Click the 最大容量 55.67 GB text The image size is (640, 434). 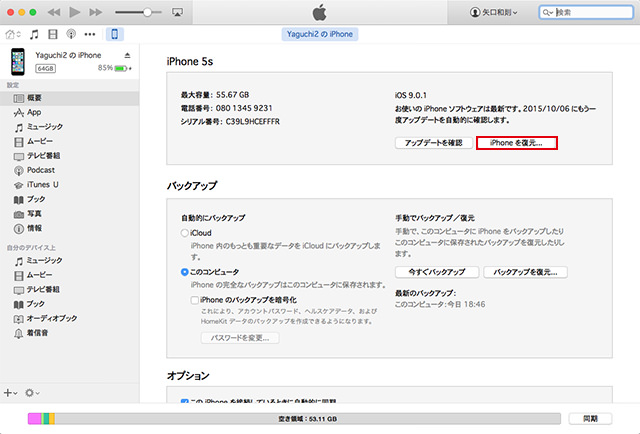tap(215, 95)
